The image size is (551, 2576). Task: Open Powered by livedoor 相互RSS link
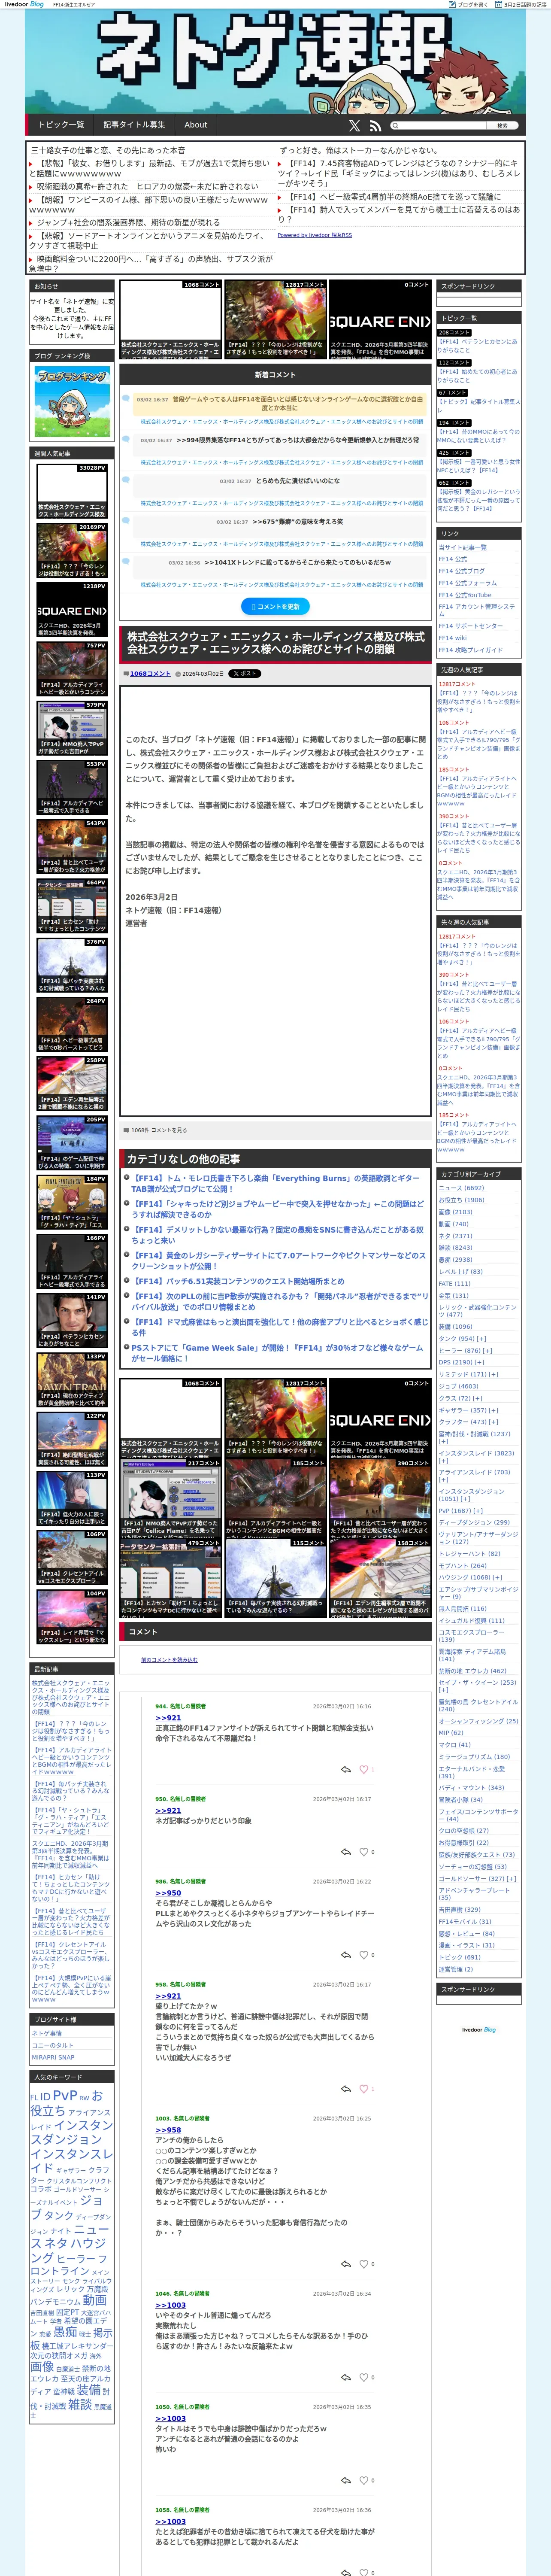point(314,235)
